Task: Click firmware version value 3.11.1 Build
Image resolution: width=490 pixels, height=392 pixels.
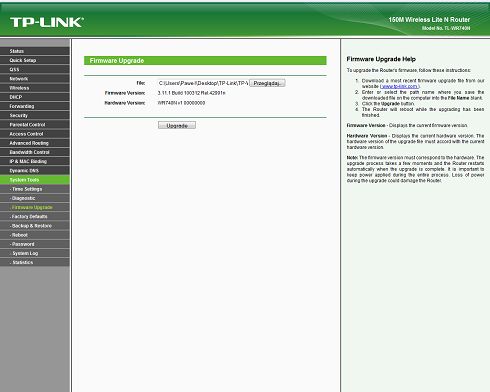Action: (192, 93)
